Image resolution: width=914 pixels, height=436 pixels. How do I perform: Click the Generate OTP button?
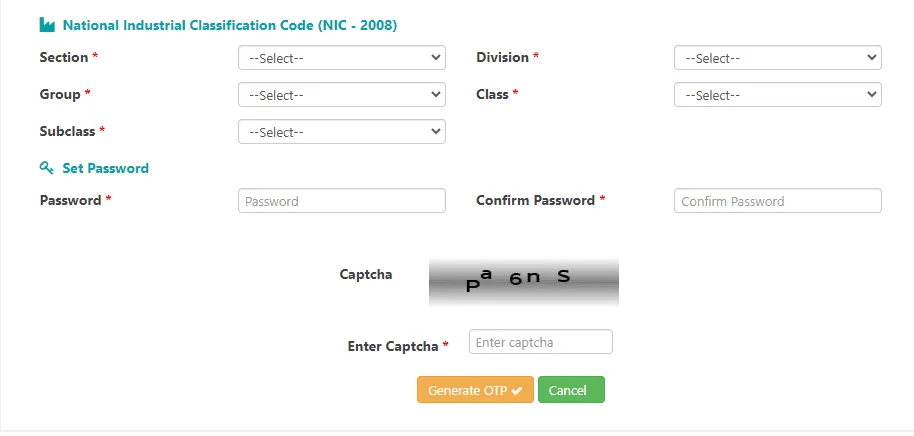[475, 390]
